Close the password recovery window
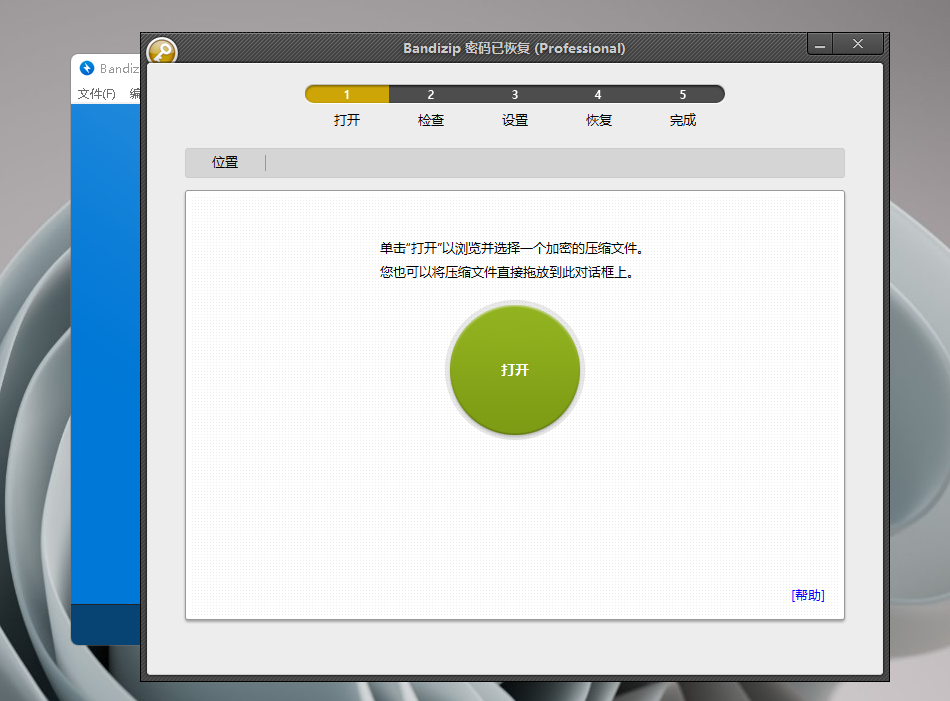Screen dimensions: 950x701 coord(858,44)
